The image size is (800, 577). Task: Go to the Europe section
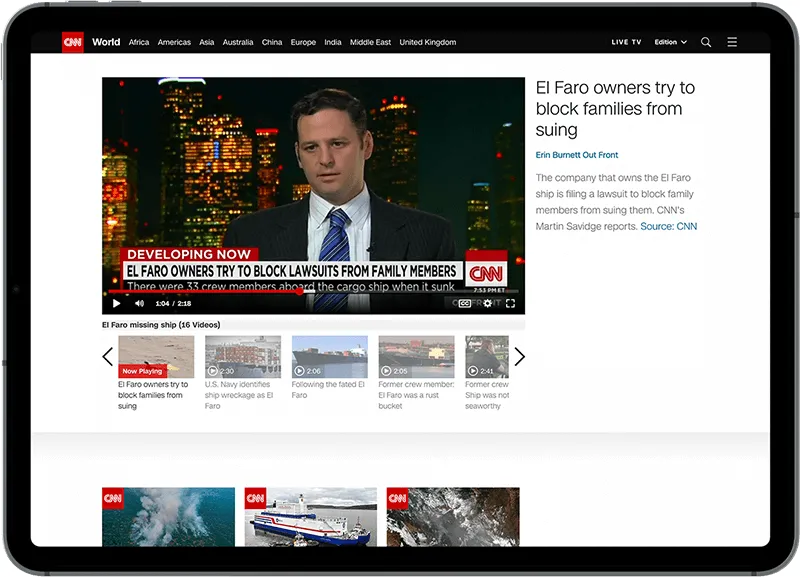(x=303, y=42)
